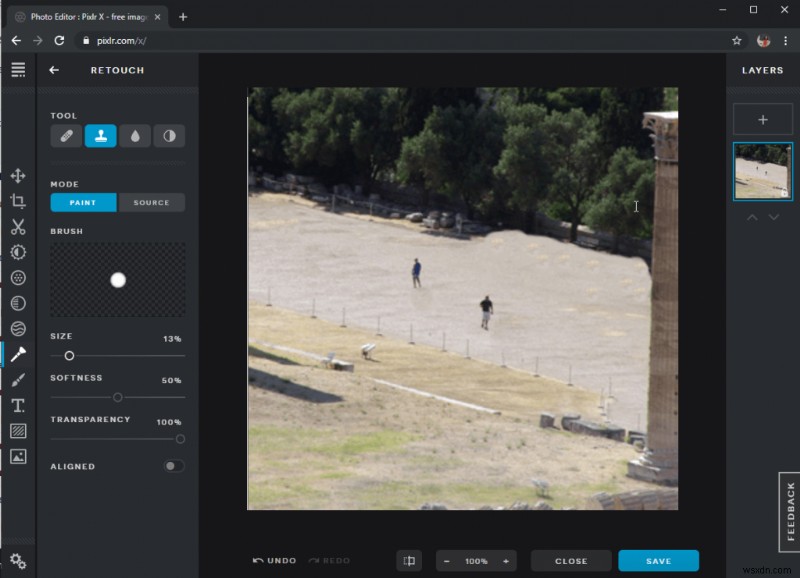Enable Paint mode

point(83,202)
